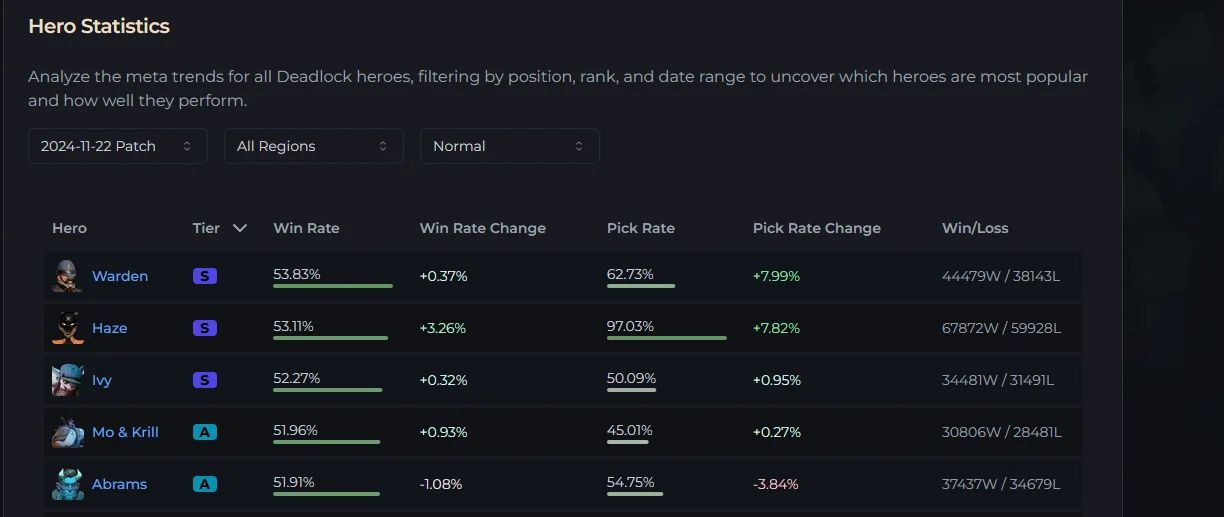Open the Abrams hero link

(119, 484)
